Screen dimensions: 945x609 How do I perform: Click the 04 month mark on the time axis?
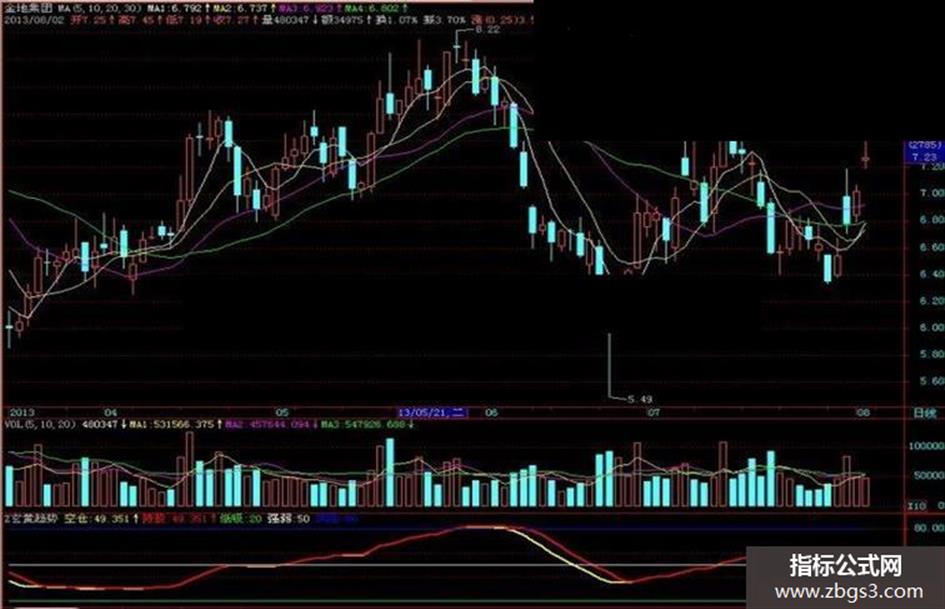[x=110, y=412]
